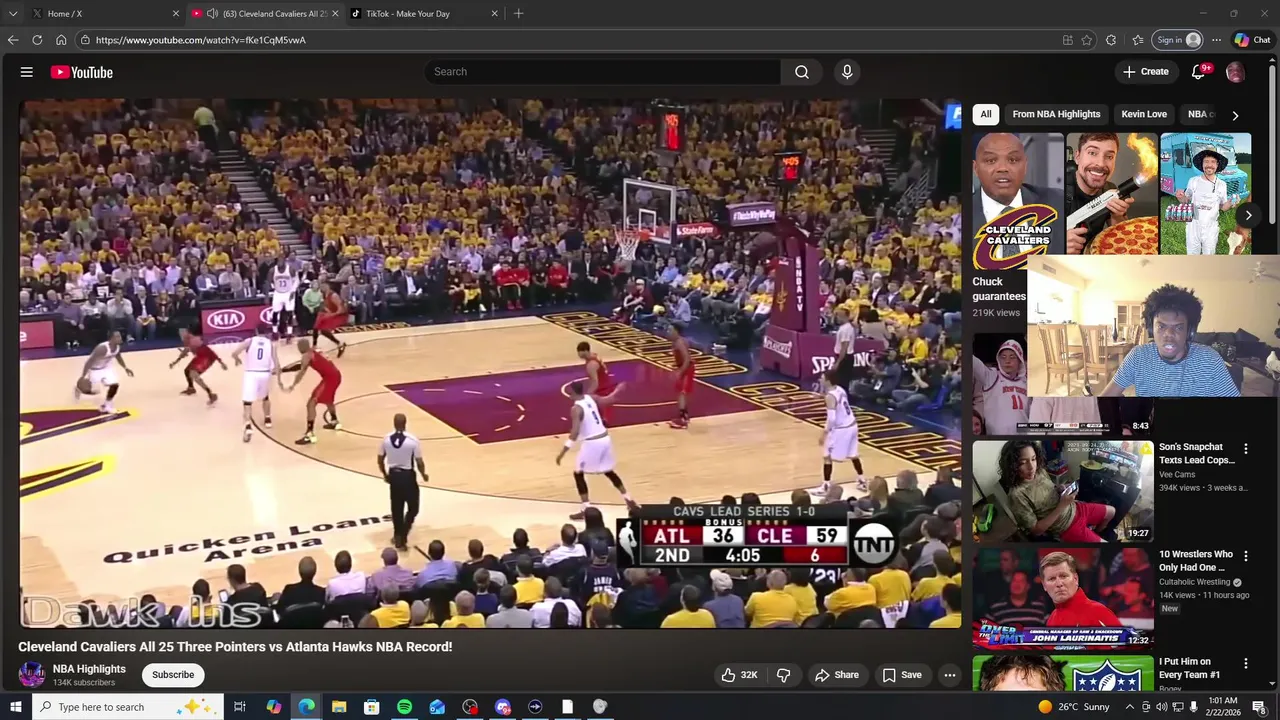Viewport: 1280px width, 720px height.
Task: Open the Windows notification center icon
Action: point(1260,707)
